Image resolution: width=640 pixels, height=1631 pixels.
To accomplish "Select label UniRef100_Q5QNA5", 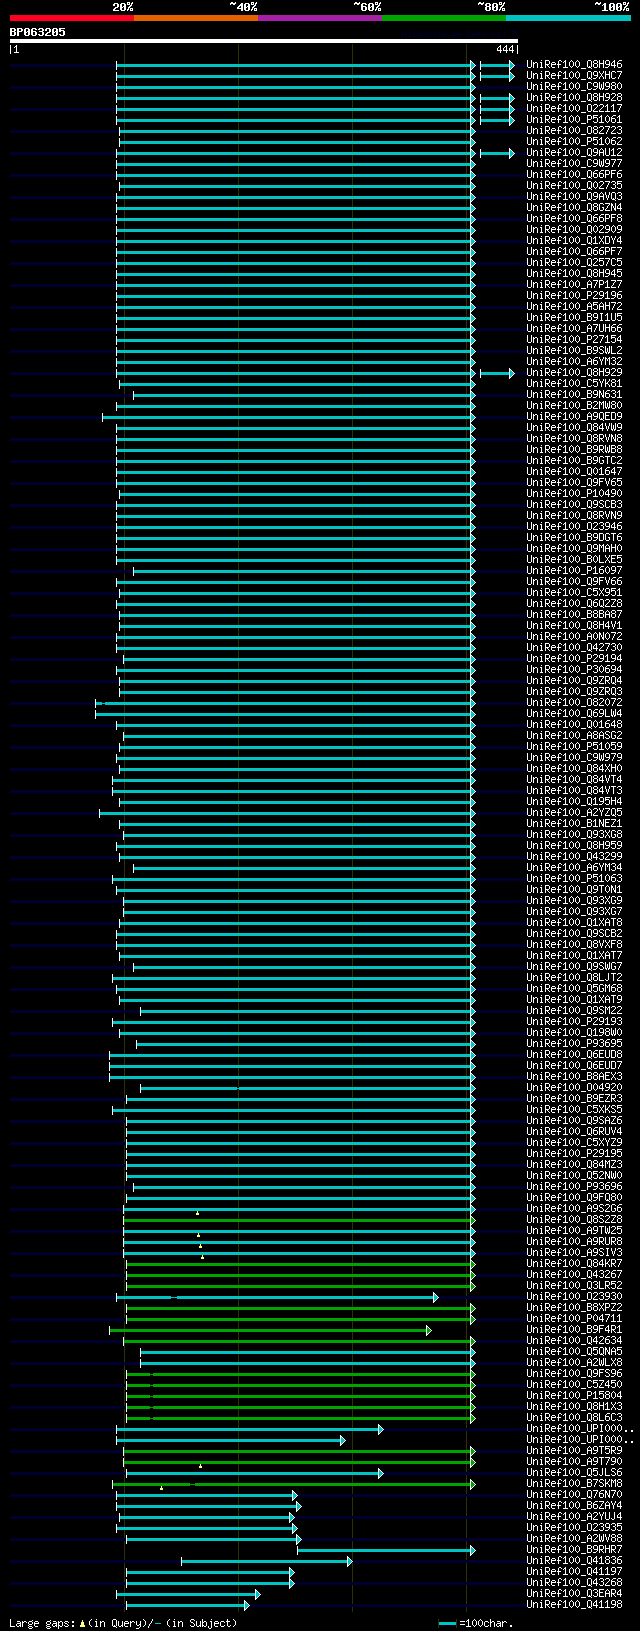I will (574, 1352).
